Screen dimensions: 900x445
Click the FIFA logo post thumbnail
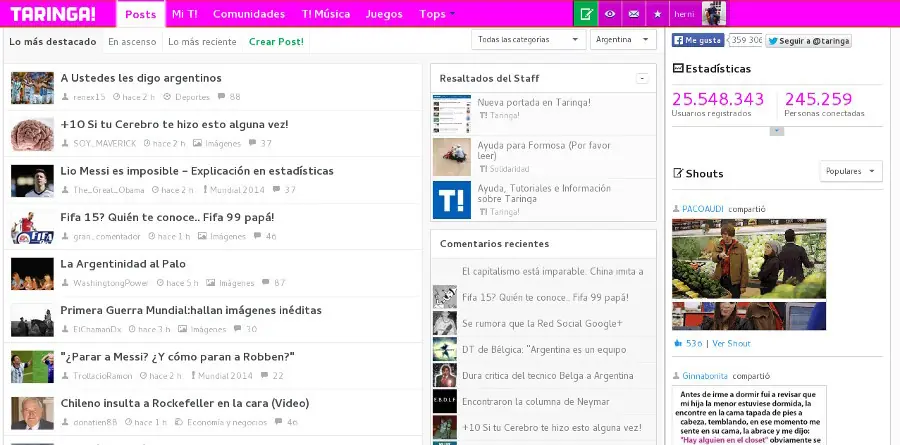pyautogui.click(x=32, y=227)
